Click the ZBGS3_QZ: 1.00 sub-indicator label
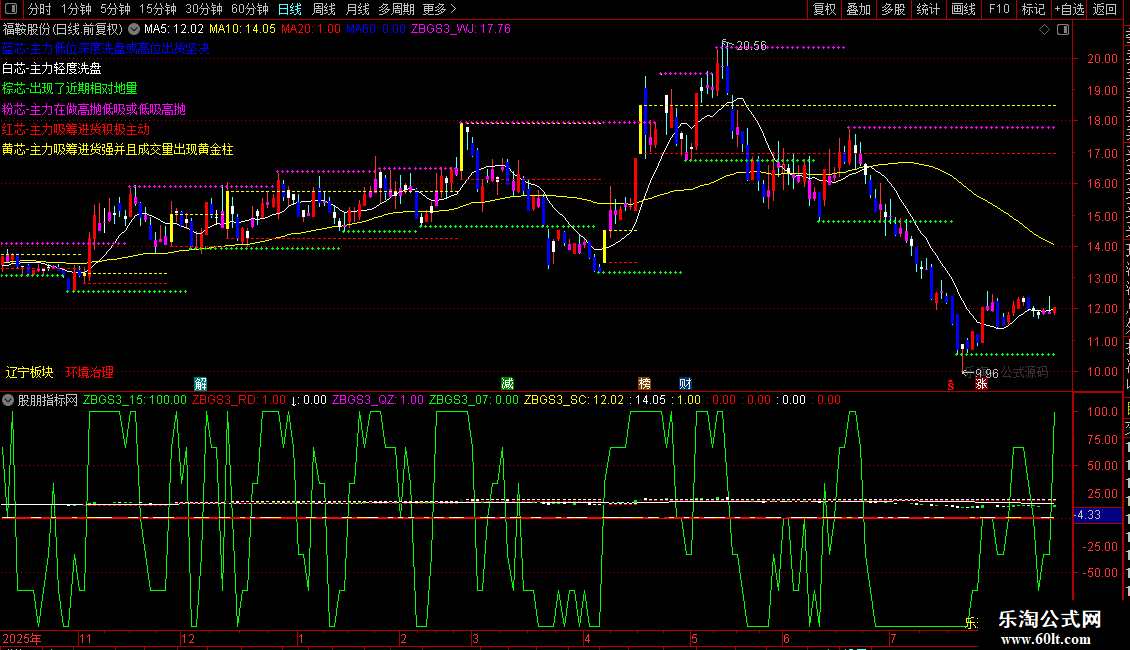The image size is (1130, 650). pyautogui.click(x=378, y=400)
